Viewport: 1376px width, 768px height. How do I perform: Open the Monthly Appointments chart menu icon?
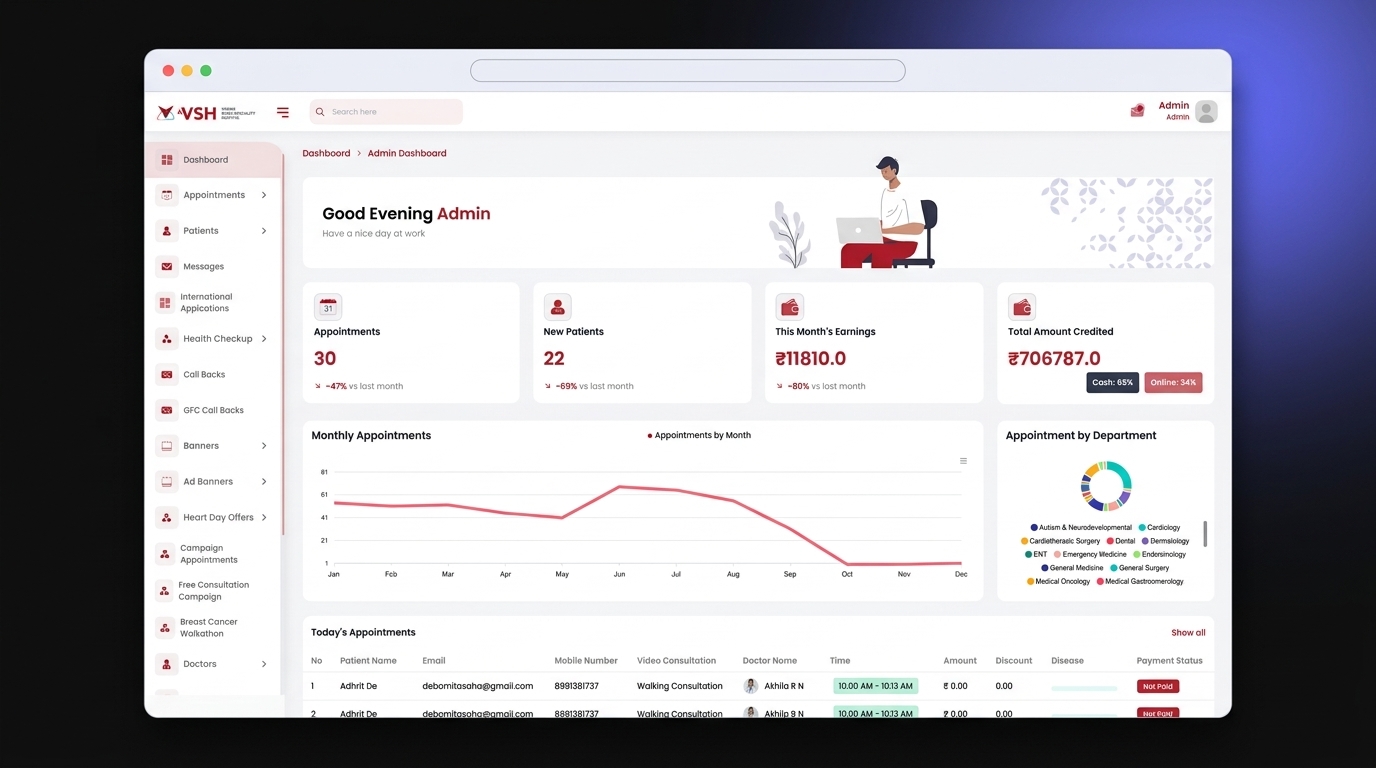click(963, 461)
